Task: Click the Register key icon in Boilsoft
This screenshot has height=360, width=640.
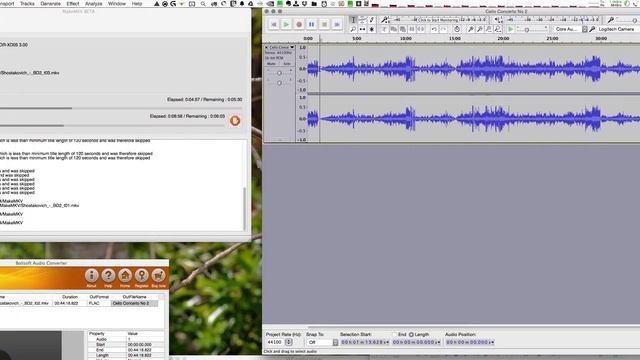Action: pos(142,276)
